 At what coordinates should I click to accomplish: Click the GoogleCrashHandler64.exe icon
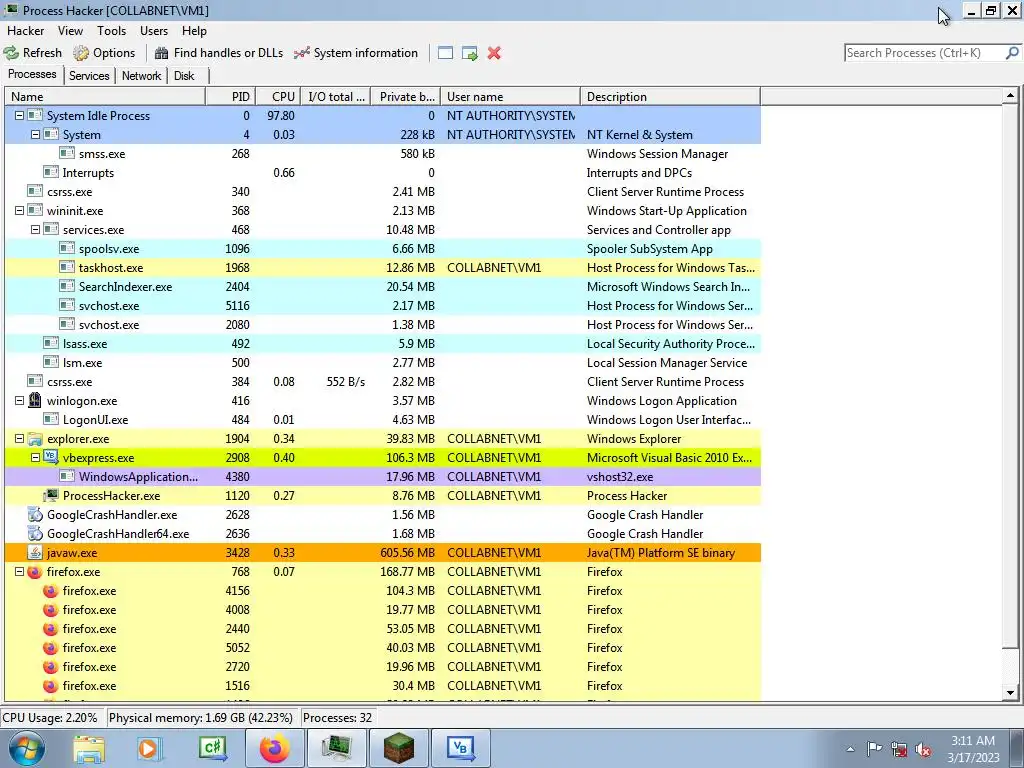click(35, 534)
